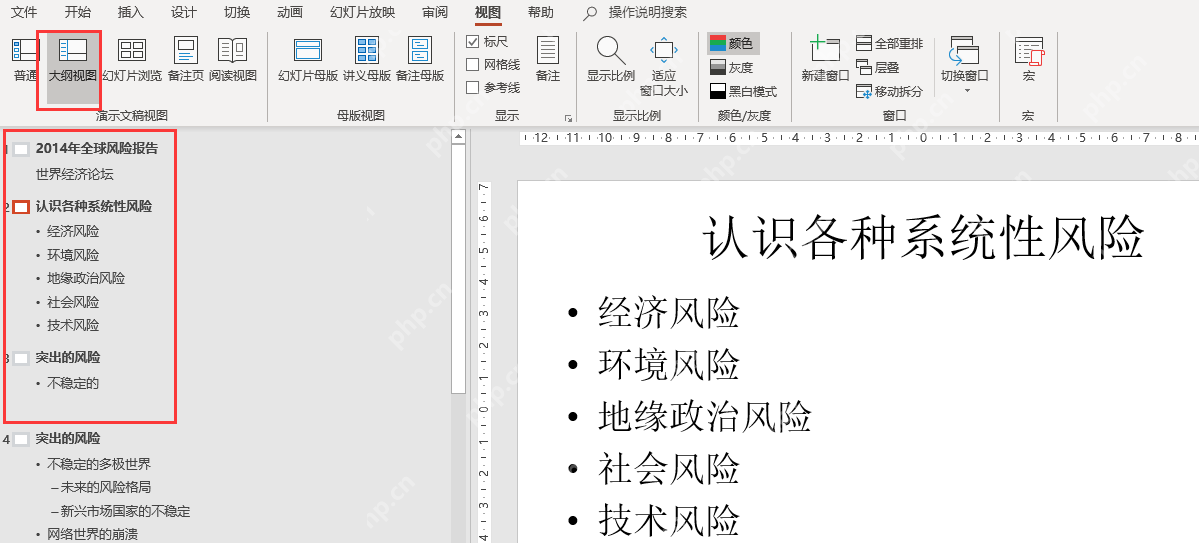
Task: Select Color mode (颜色)
Action: [733, 44]
